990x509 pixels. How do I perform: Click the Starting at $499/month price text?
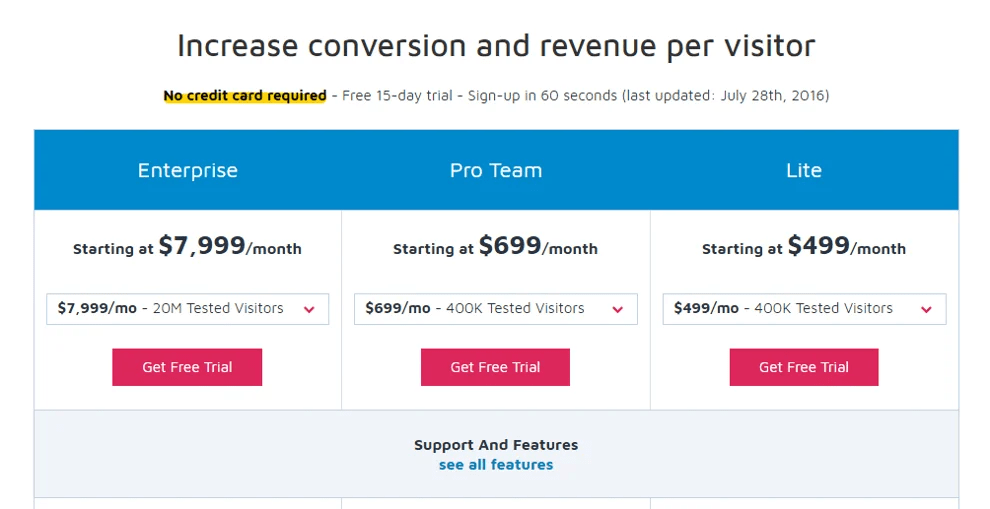point(804,246)
